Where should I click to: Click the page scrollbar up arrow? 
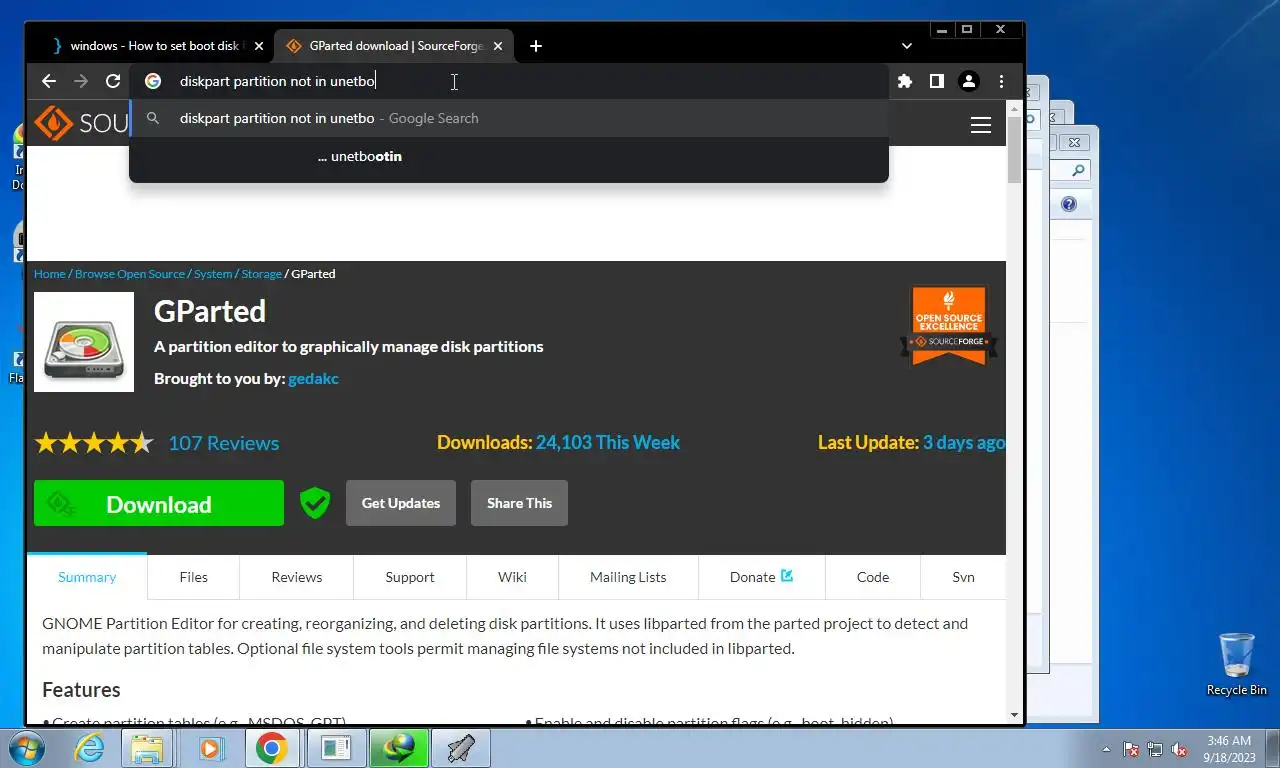click(x=1015, y=107)
